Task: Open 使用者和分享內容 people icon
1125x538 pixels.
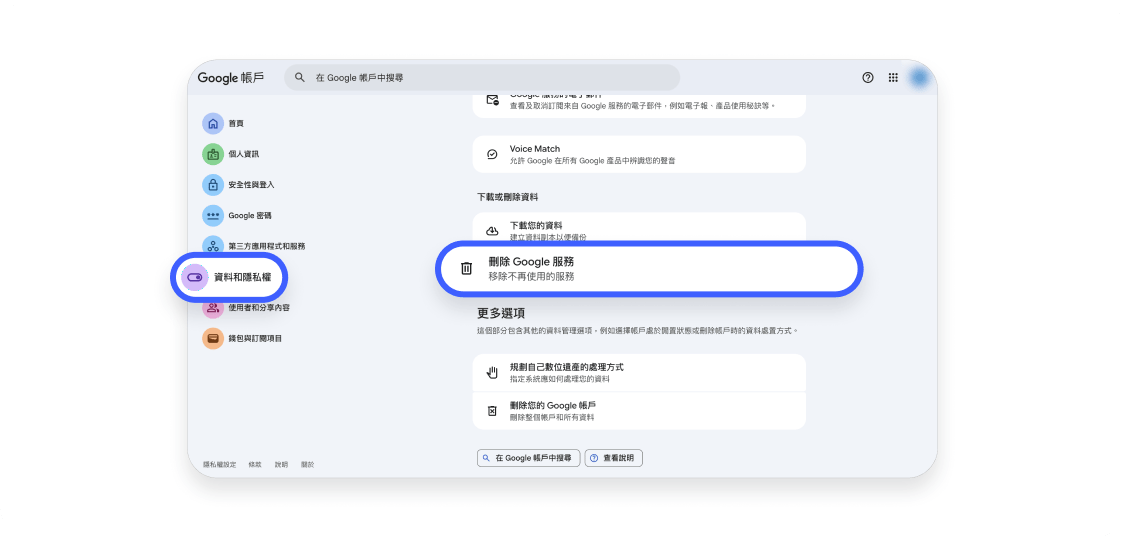Action: (212, 308)
